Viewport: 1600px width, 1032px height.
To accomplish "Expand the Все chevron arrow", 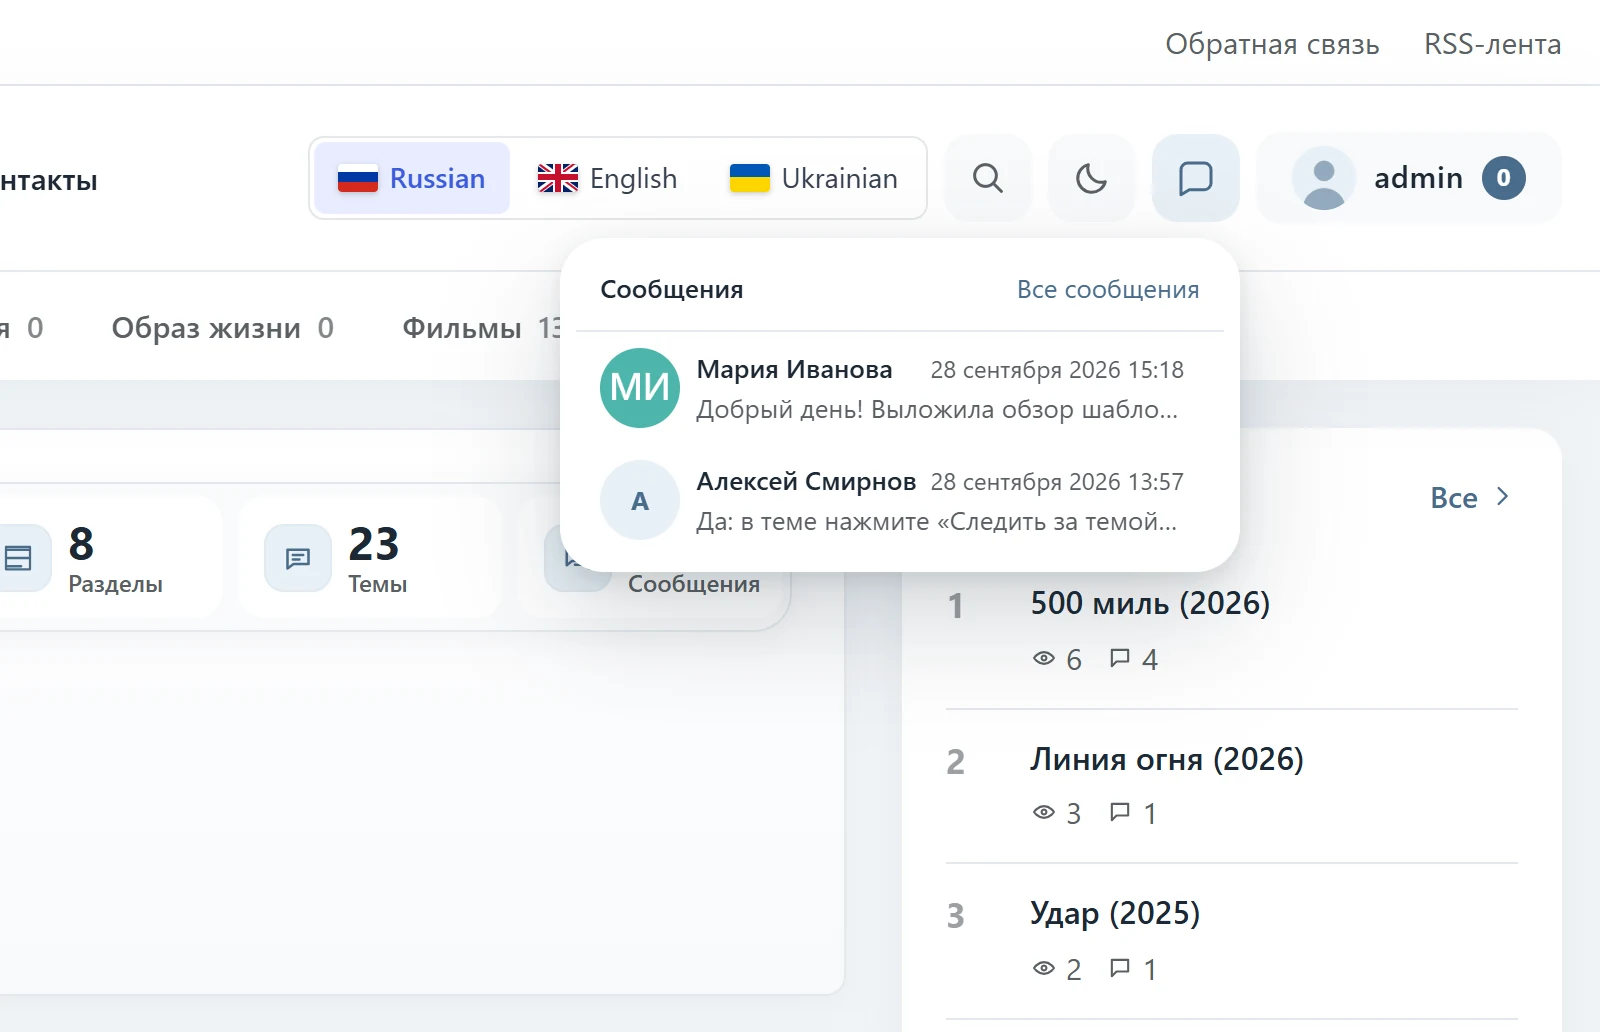I will [x=1502, y=497].
